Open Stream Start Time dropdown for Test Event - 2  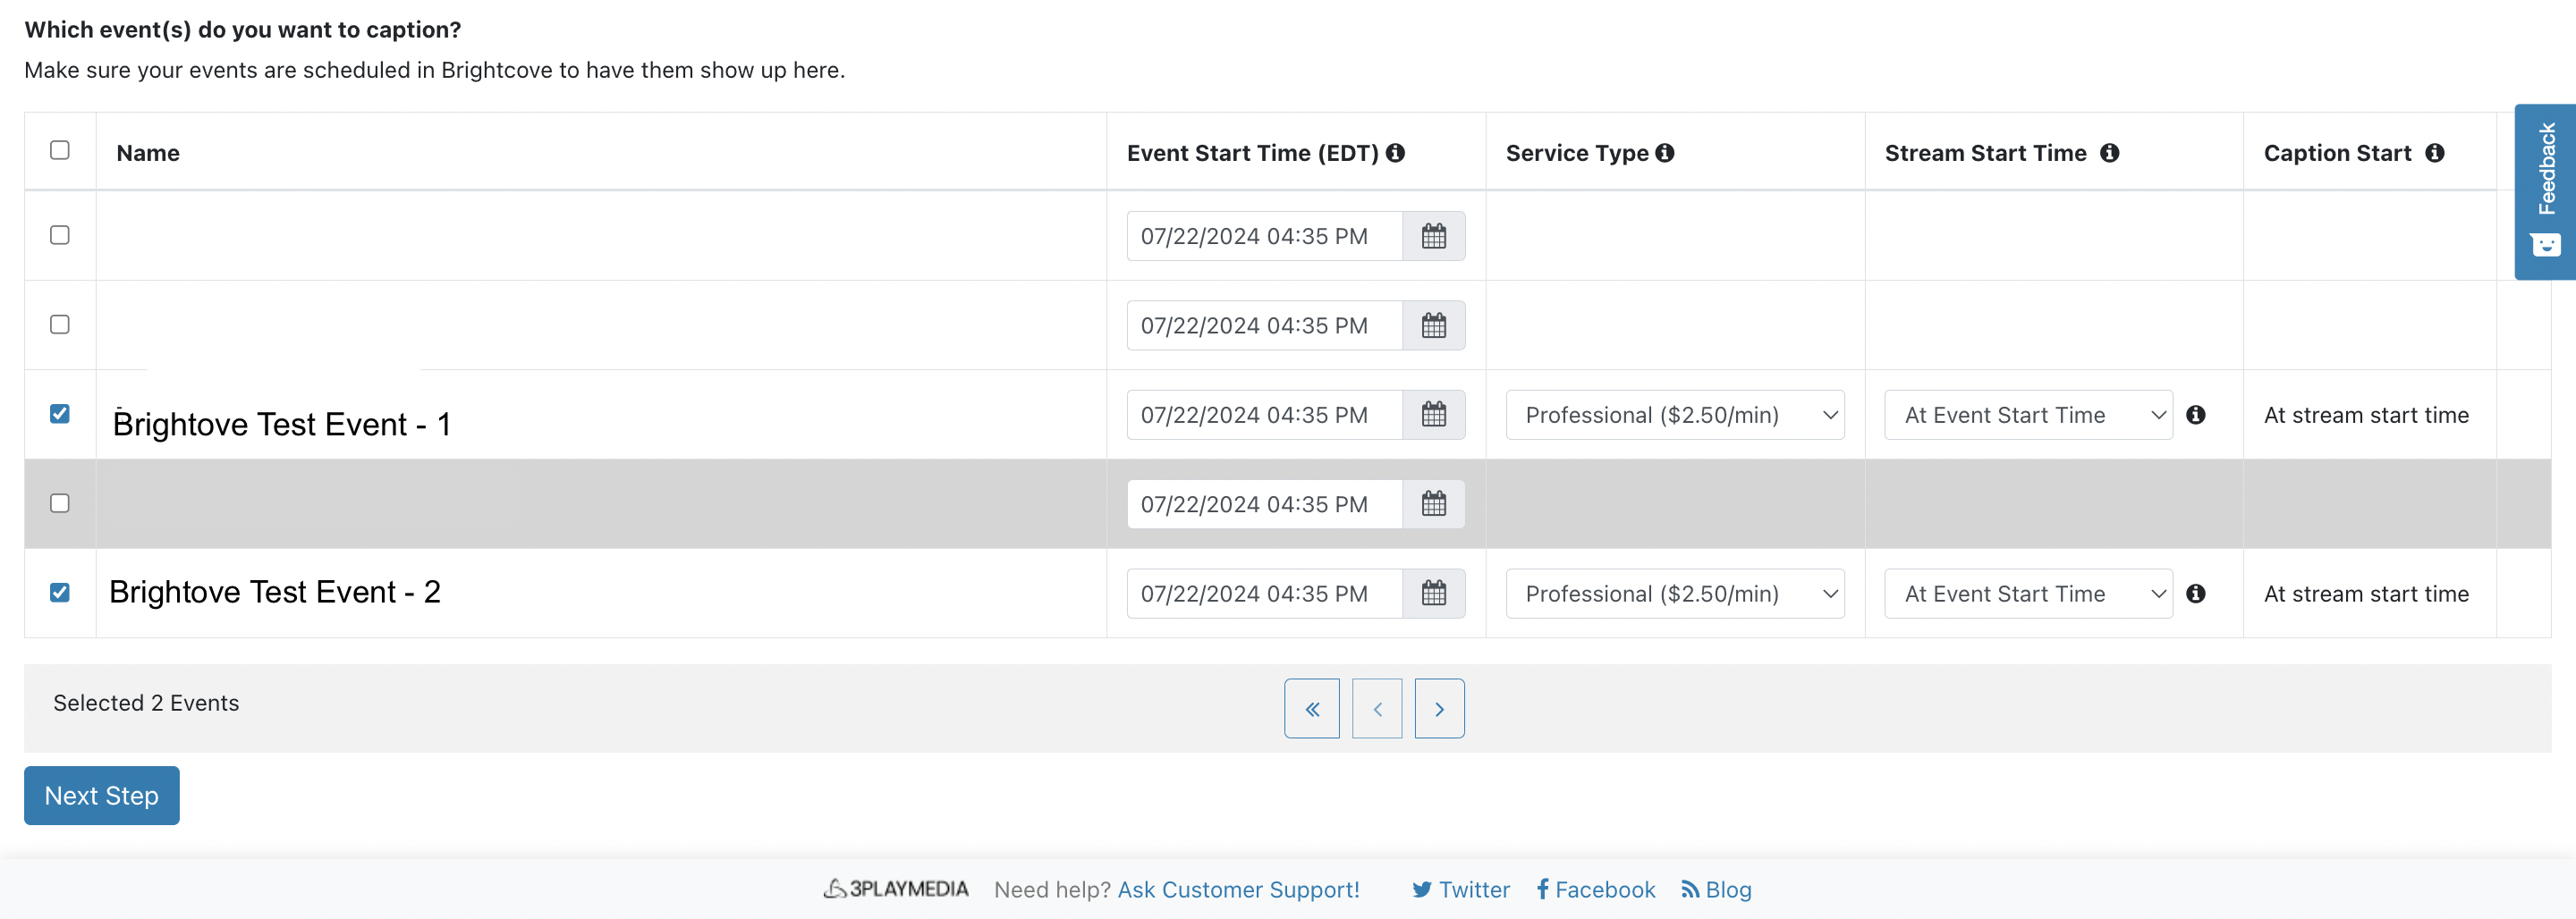[2027, 594]
